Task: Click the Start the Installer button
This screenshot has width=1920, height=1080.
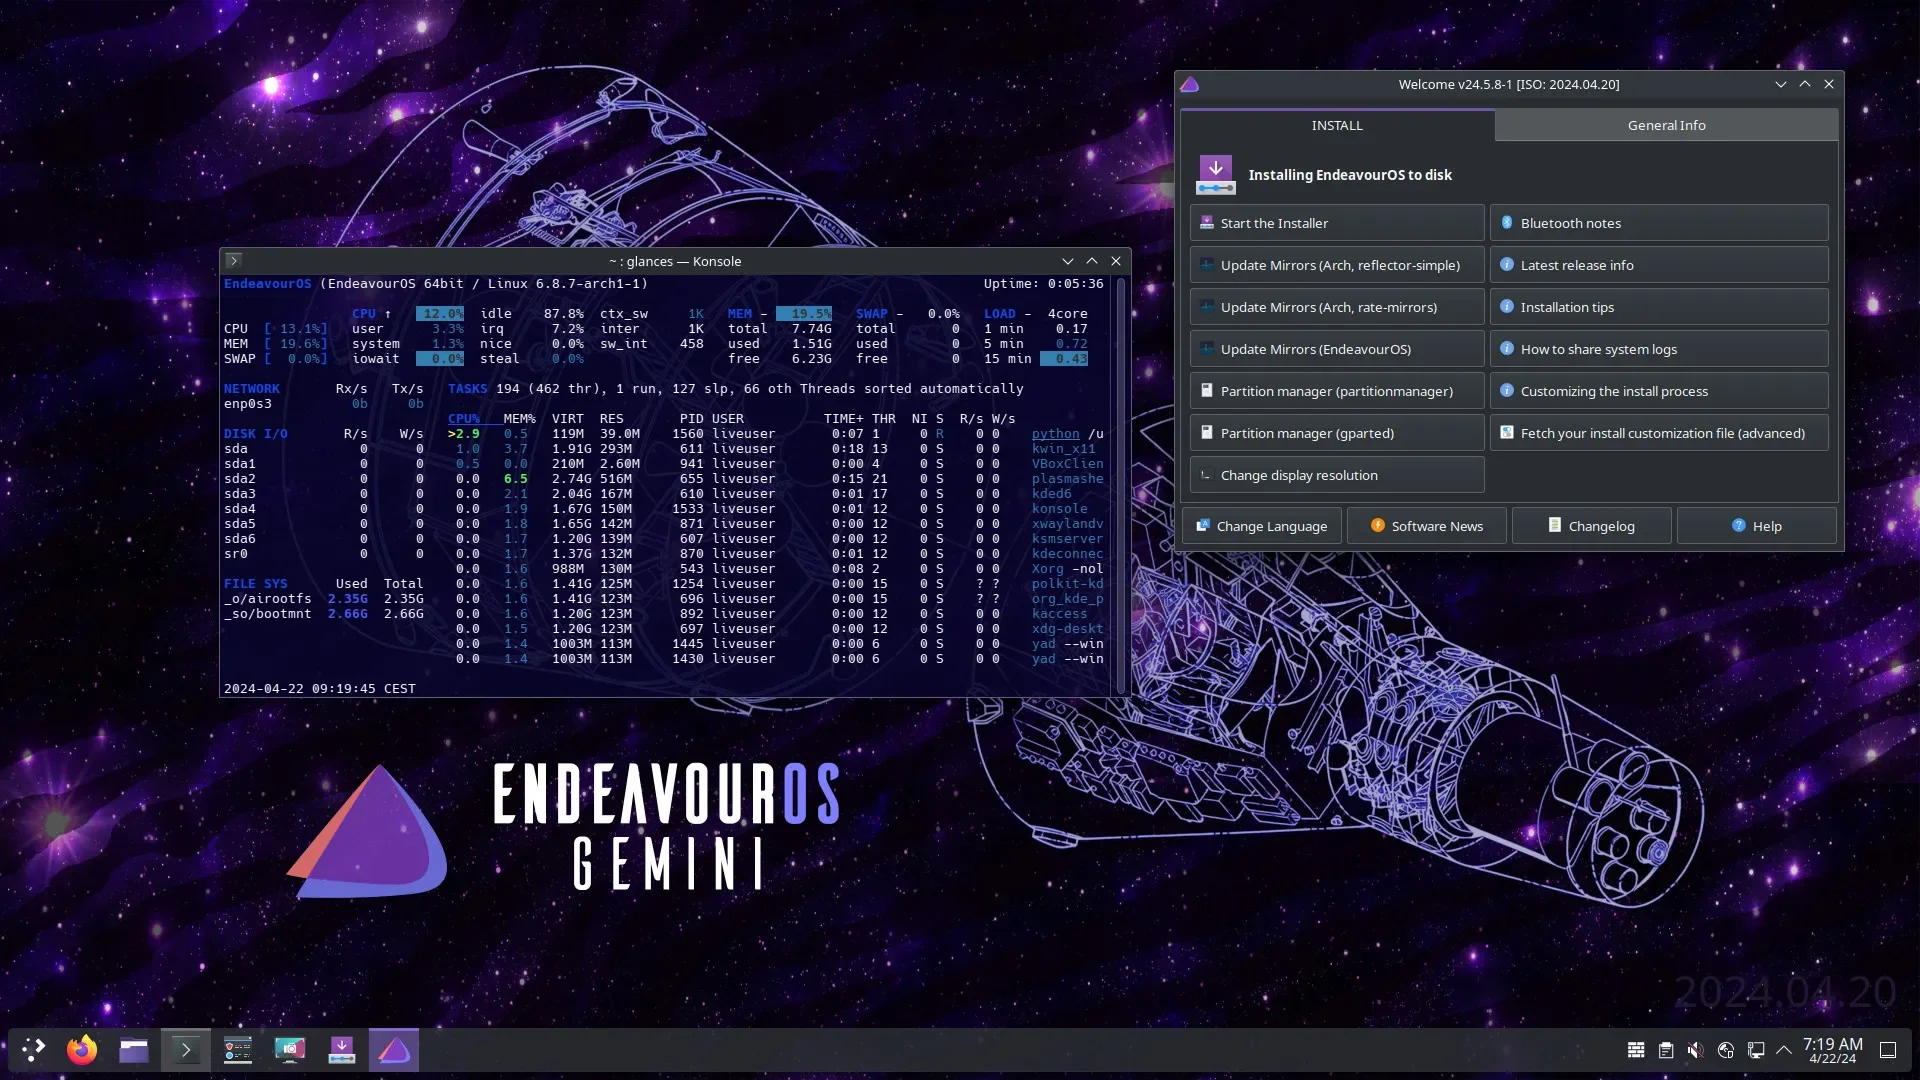Action: 1337,223
